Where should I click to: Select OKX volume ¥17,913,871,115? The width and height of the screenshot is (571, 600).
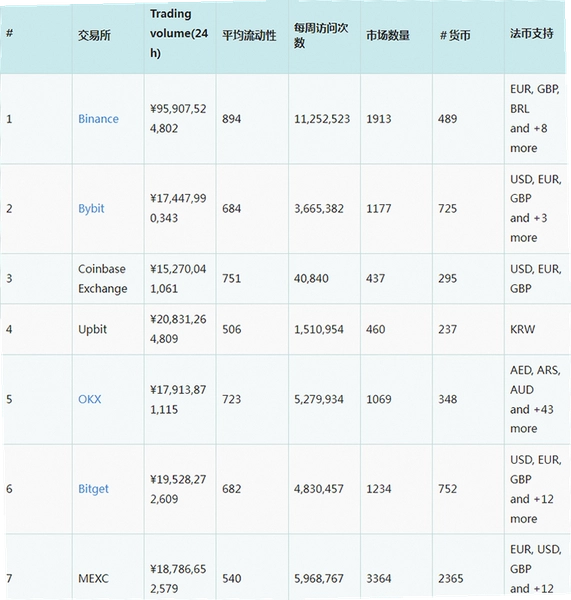coord(178,399)
